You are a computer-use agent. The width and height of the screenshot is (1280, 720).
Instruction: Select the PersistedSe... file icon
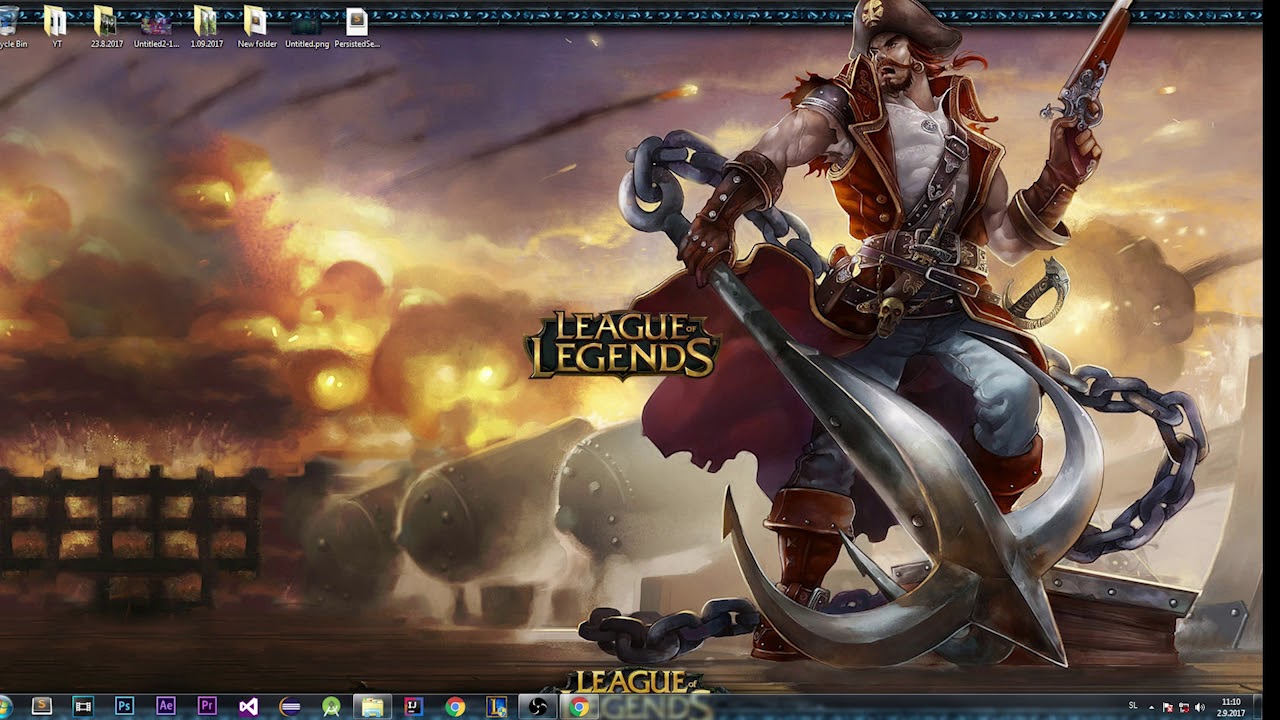357,27
